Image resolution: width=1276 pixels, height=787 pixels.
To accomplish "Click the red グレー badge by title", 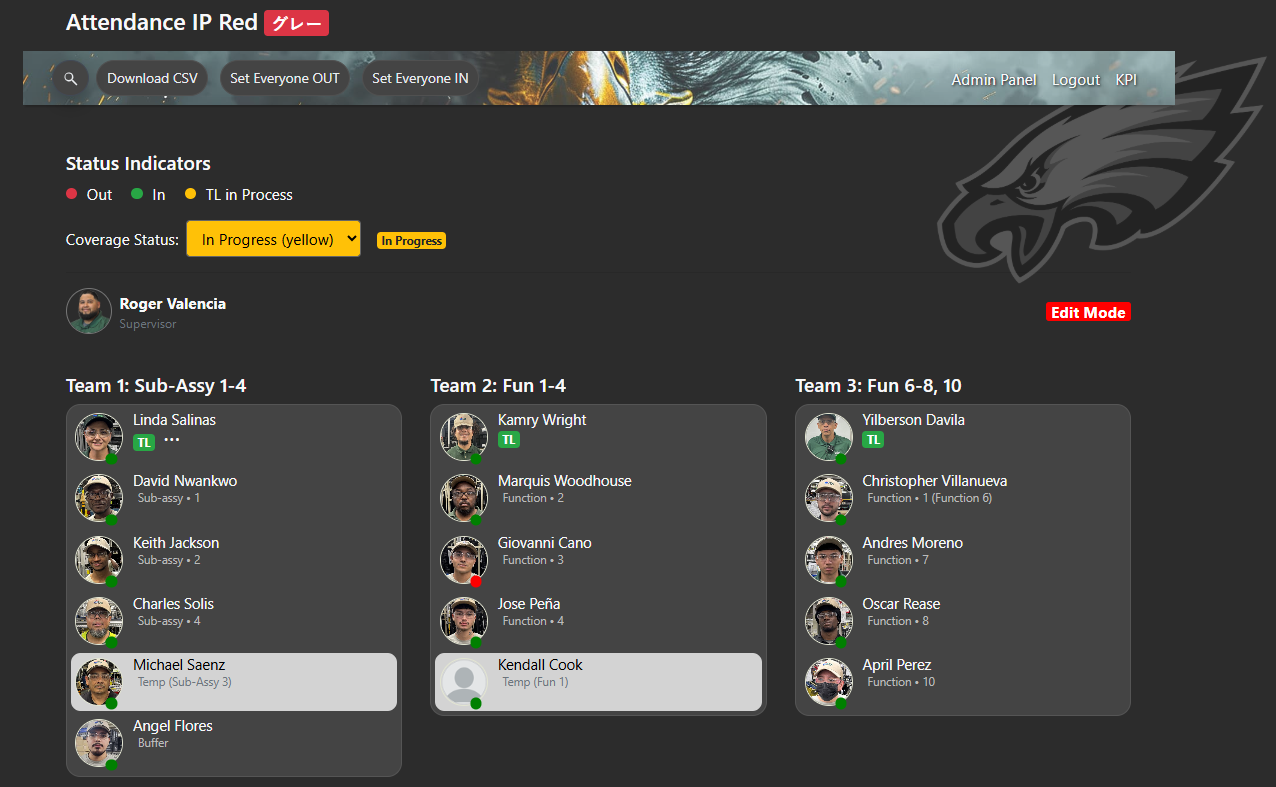I will pos(296,23).
